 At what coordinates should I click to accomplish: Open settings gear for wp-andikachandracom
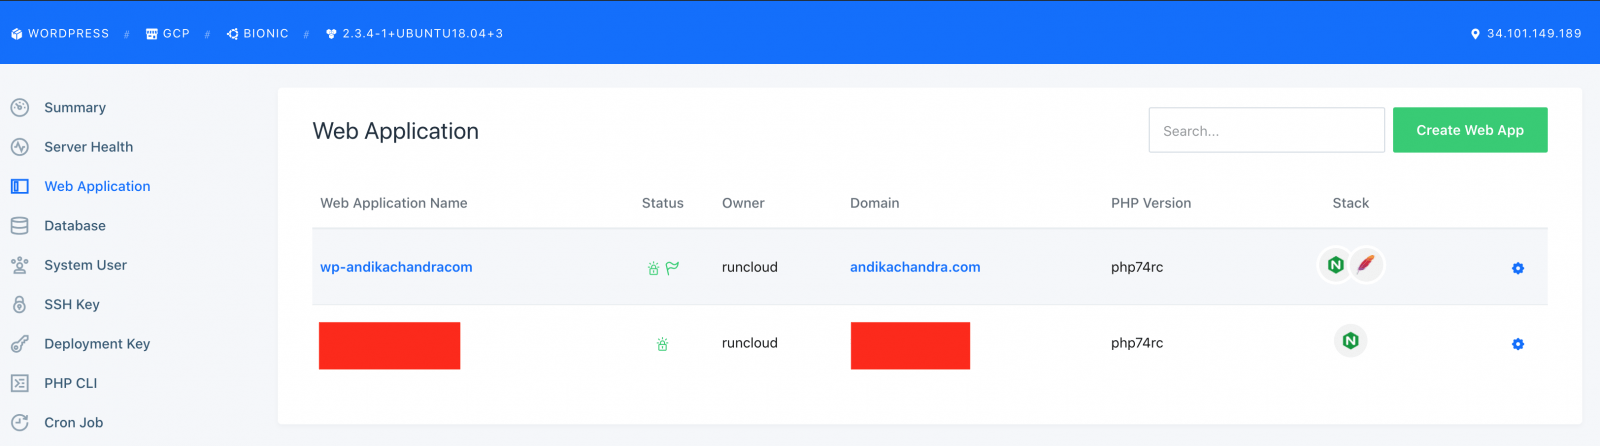tap(1518, 268)
